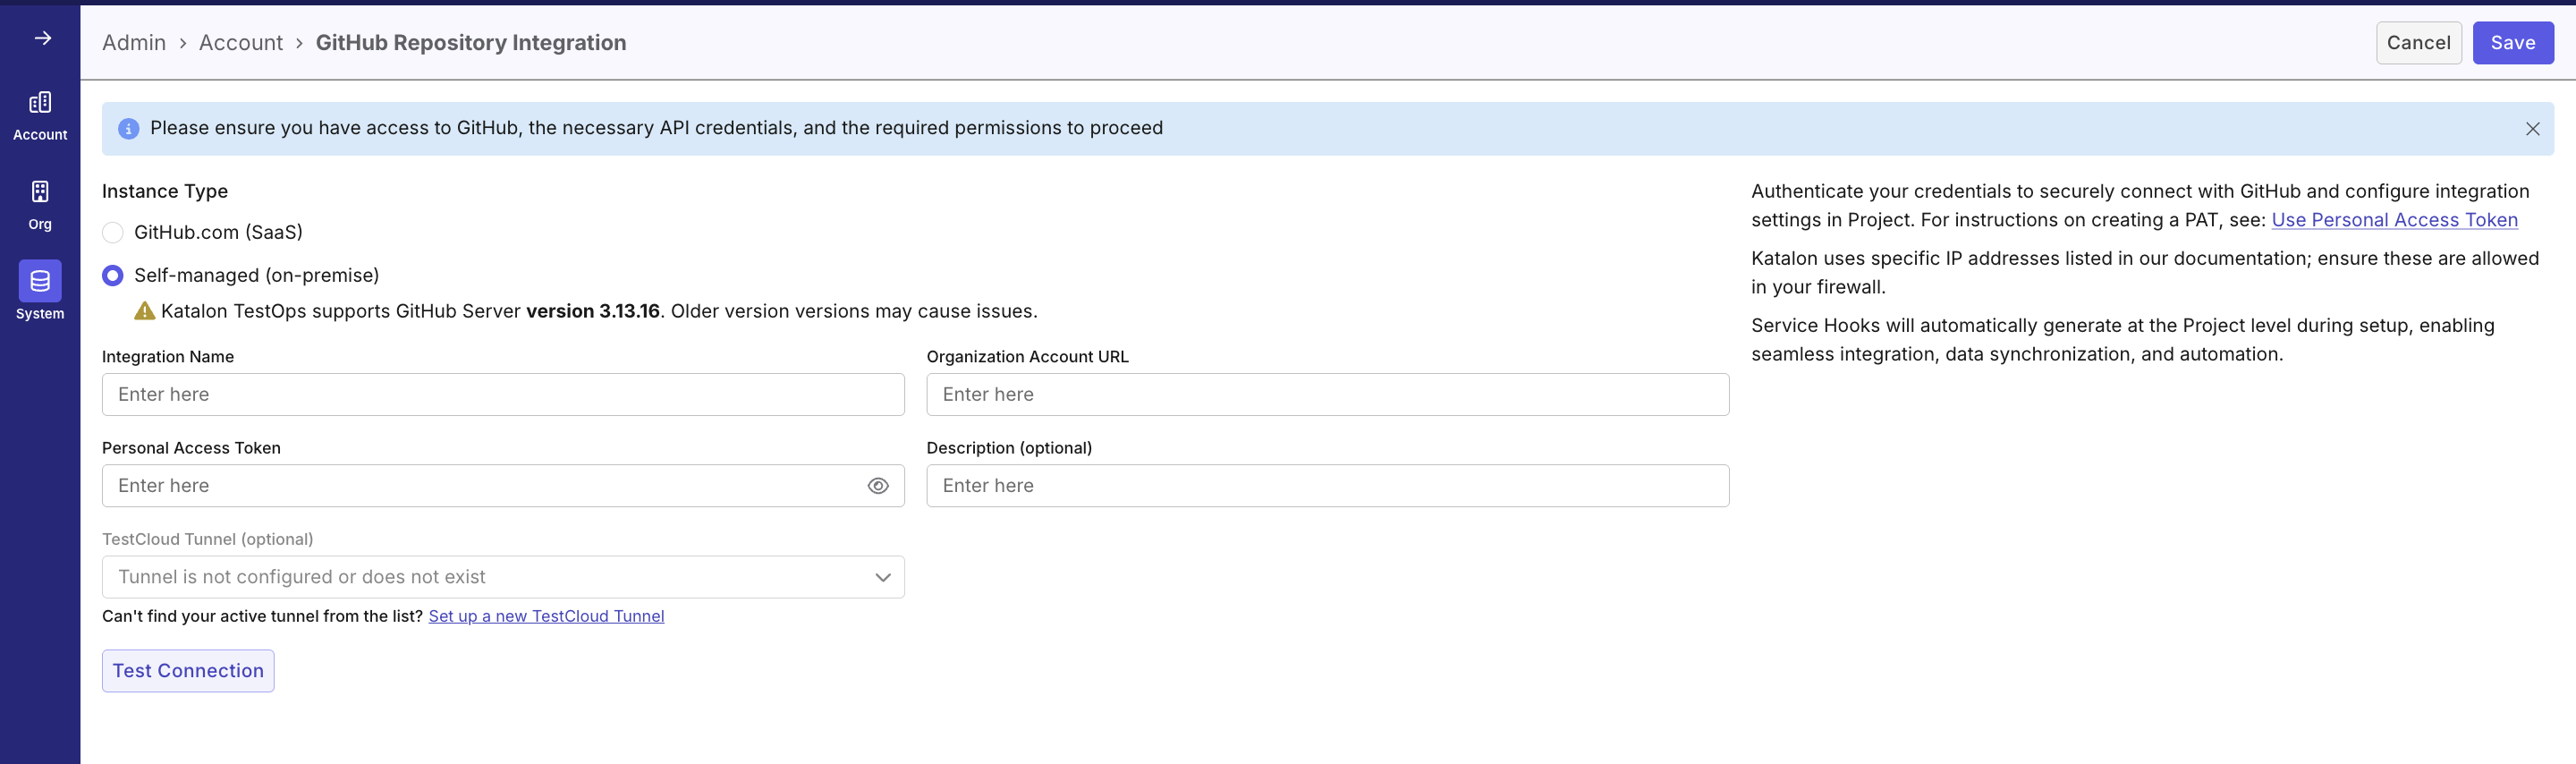Cancel the integration setup
Image resolution: width=2576 pixels, height=764 pixels.
pyautogui.click(x=2418, y=43)
